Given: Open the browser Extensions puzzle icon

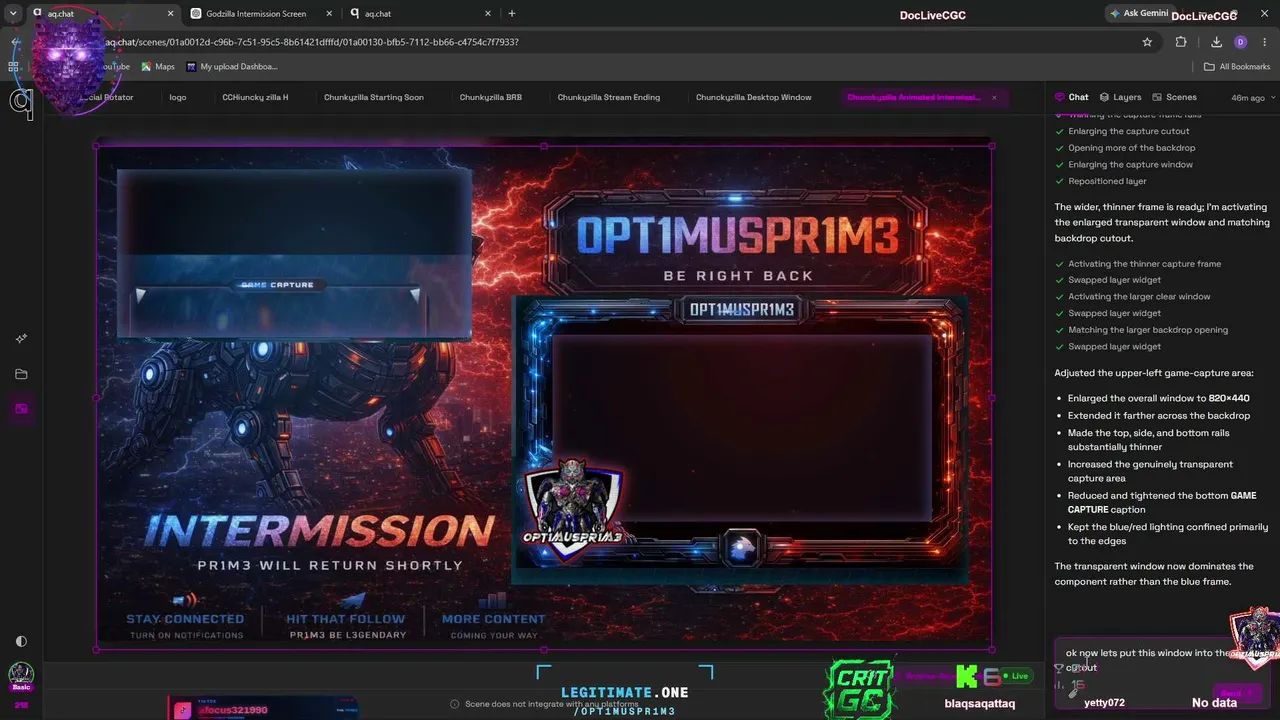Looking at the screenshot, I should pos(1181,42).
